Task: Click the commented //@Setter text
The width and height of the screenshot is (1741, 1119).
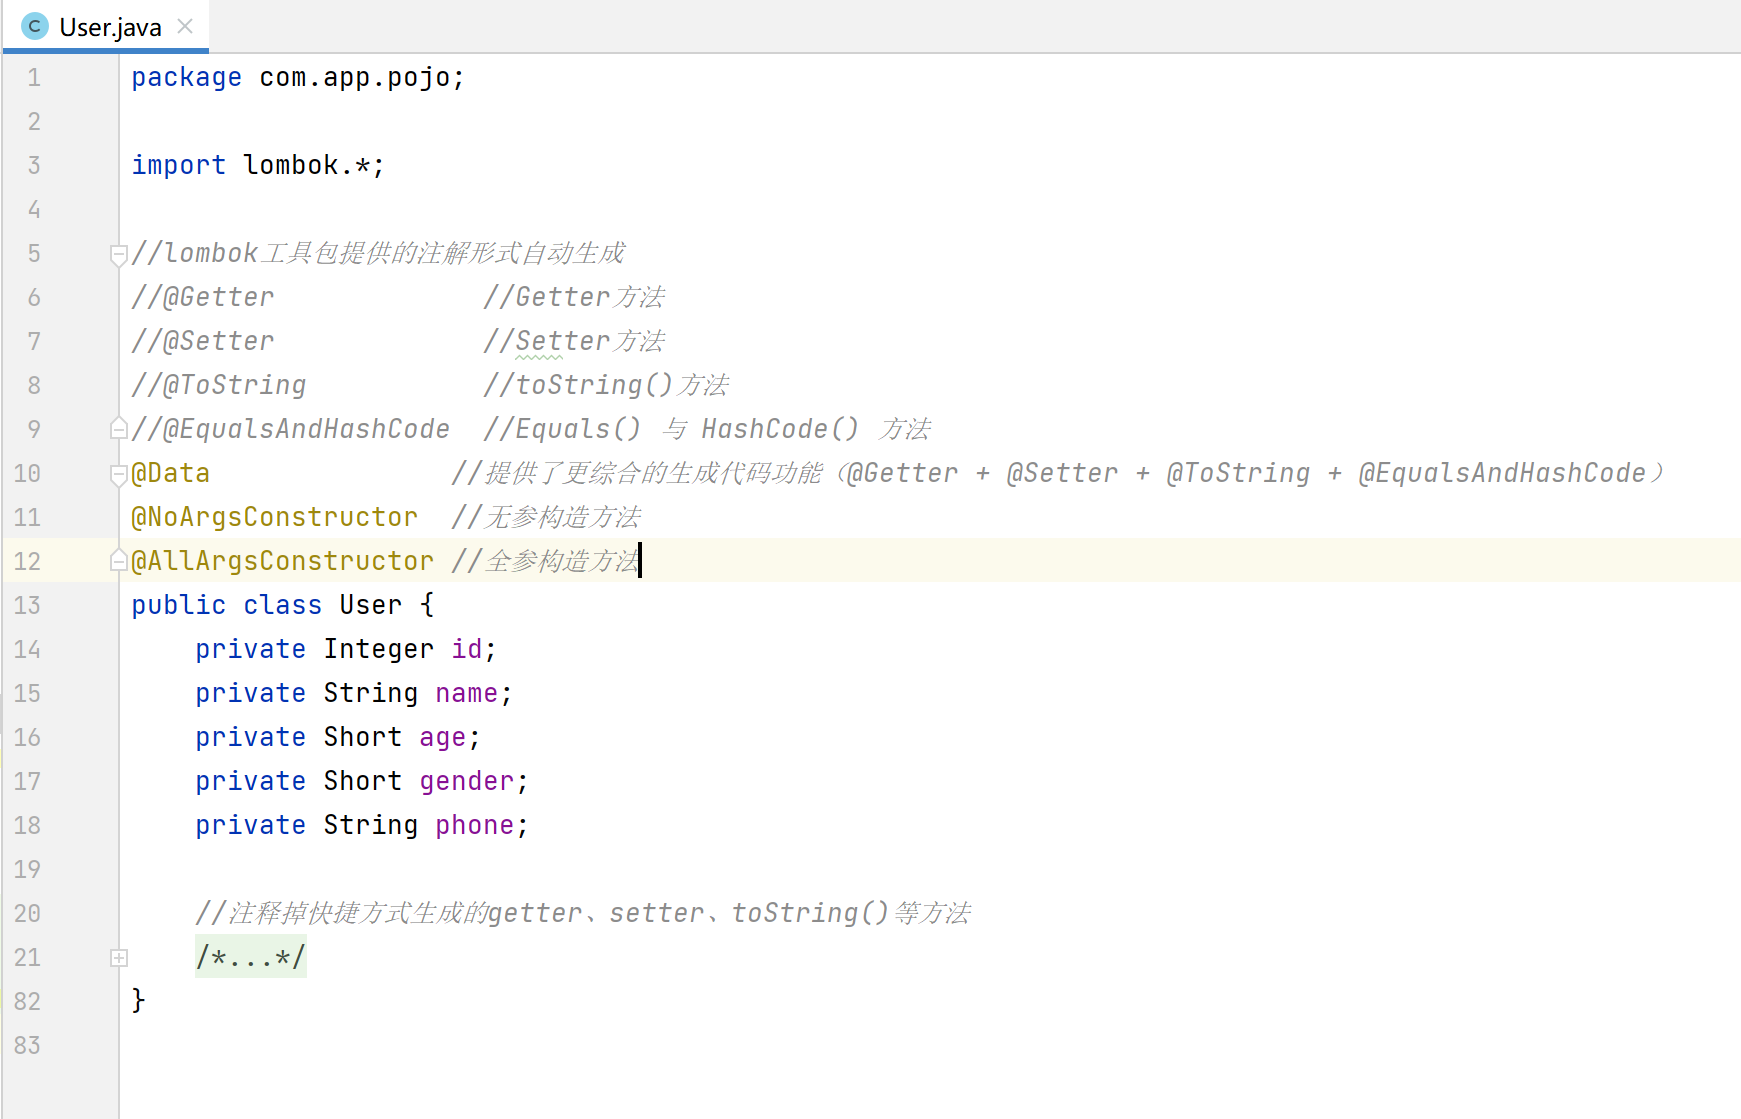Action: (x=203, y=341)
